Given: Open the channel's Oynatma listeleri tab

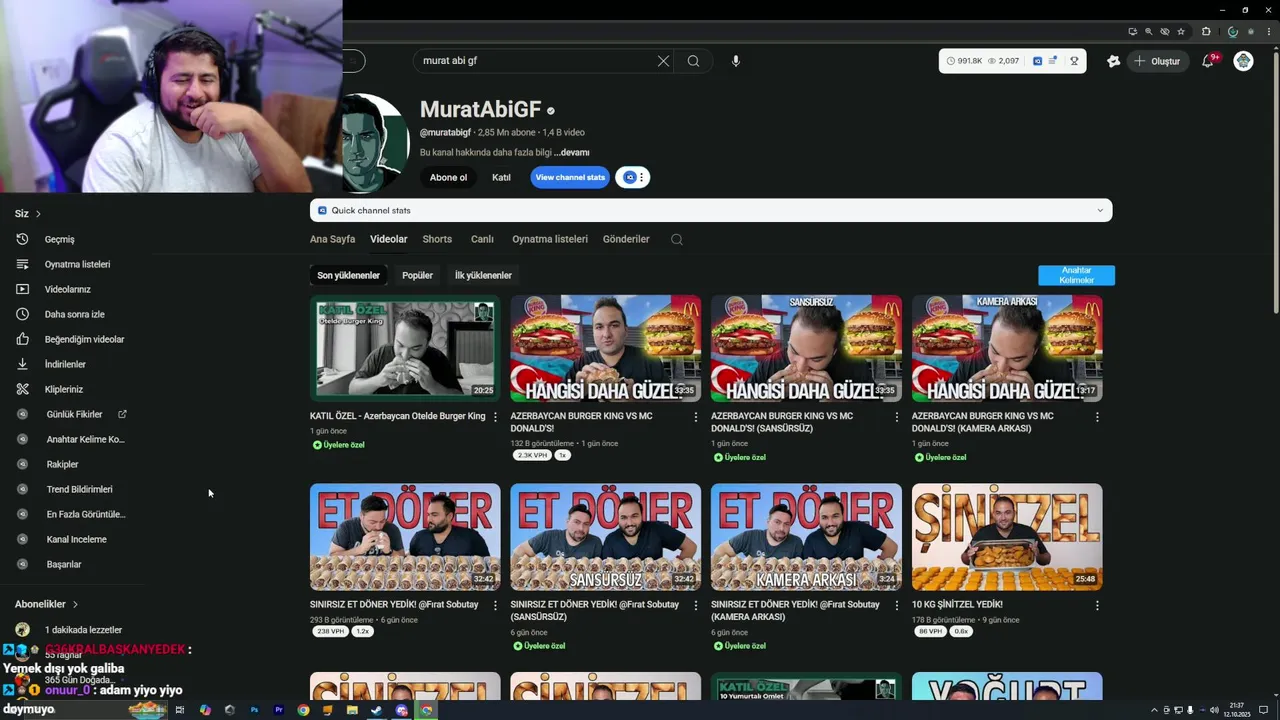Looking at the screenshot, I should 550,239.
